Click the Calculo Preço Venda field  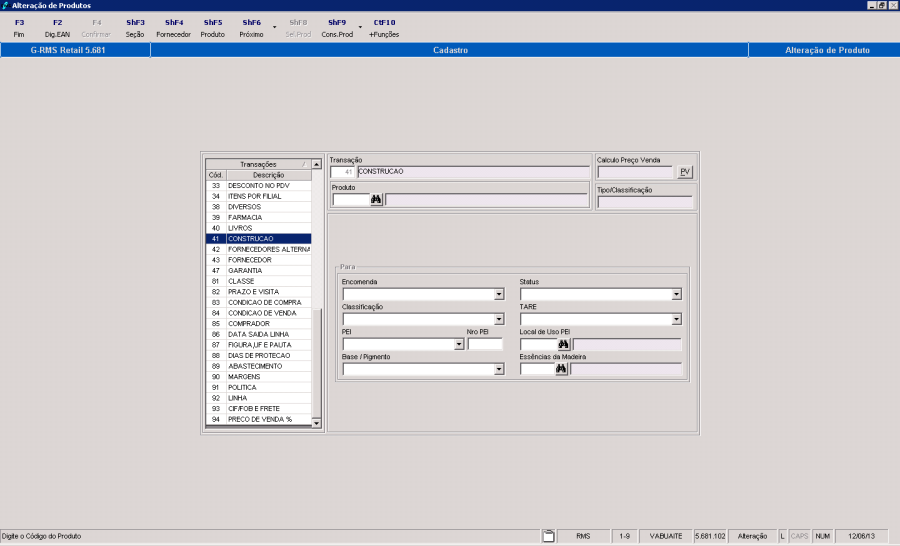tap(635, 172)
